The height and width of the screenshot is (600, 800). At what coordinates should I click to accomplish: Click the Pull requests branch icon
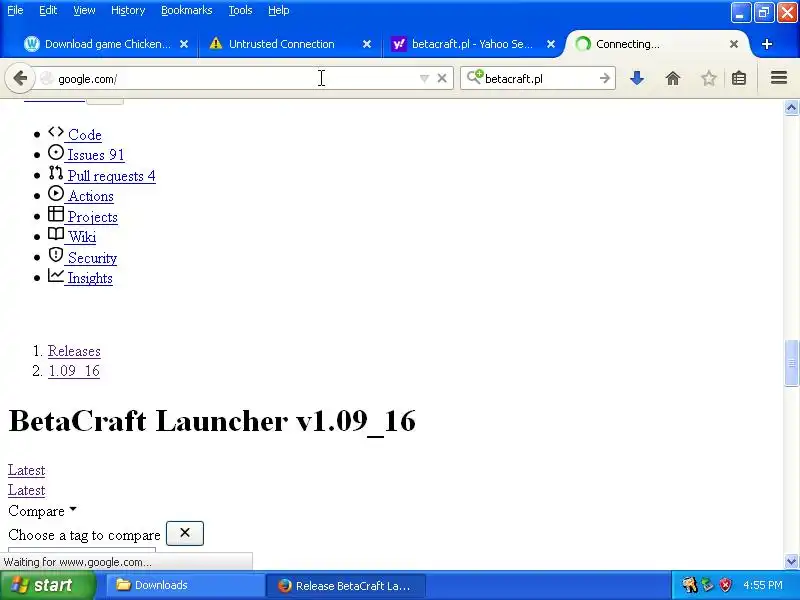[56, 173]
